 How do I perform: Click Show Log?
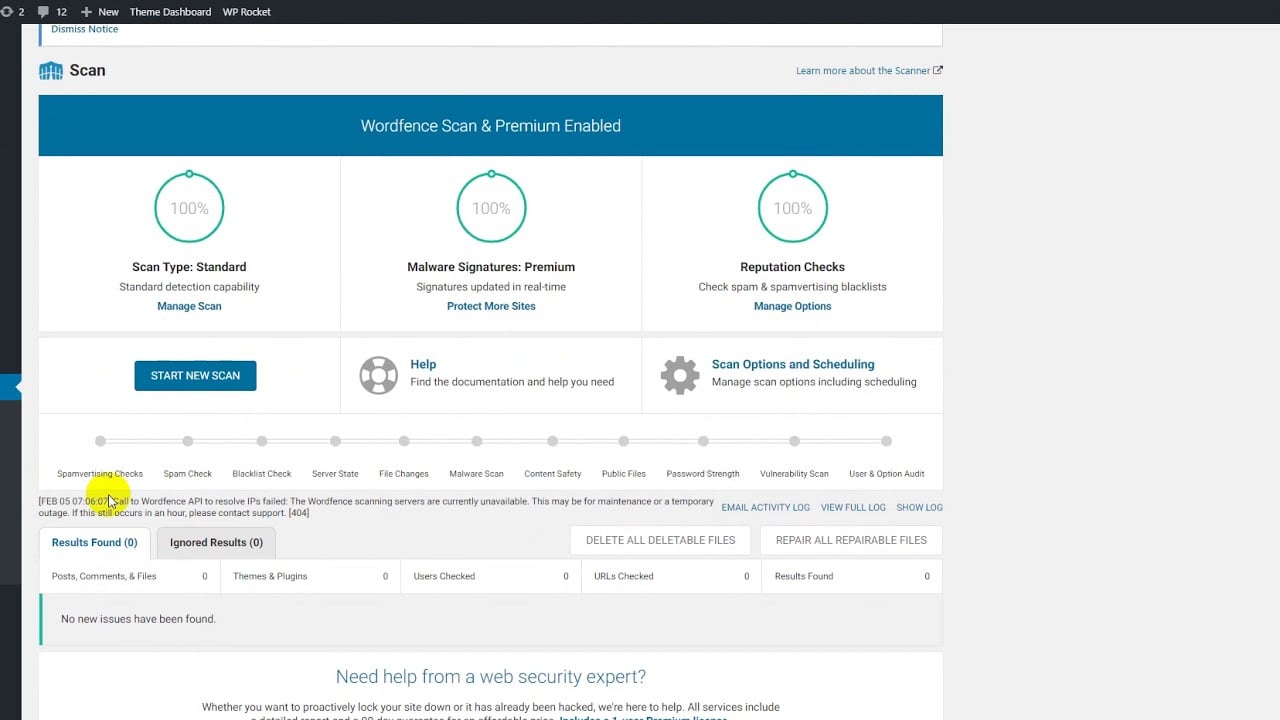[919, 508]
